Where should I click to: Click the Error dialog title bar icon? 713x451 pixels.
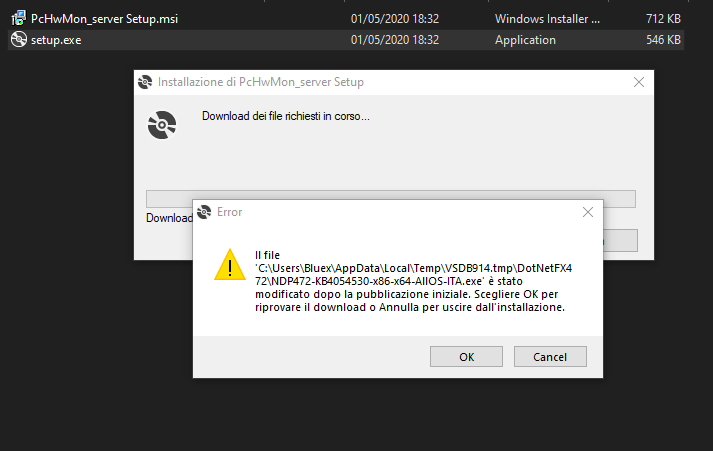coord(205,212)
